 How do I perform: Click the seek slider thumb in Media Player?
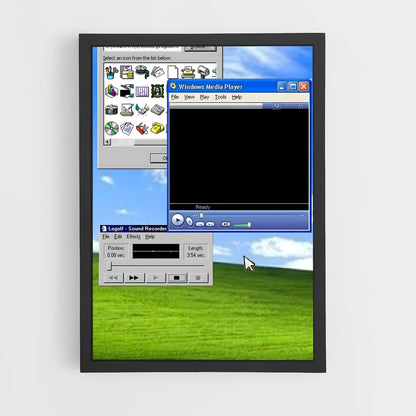pyautogui.click(x=201, y=216)
